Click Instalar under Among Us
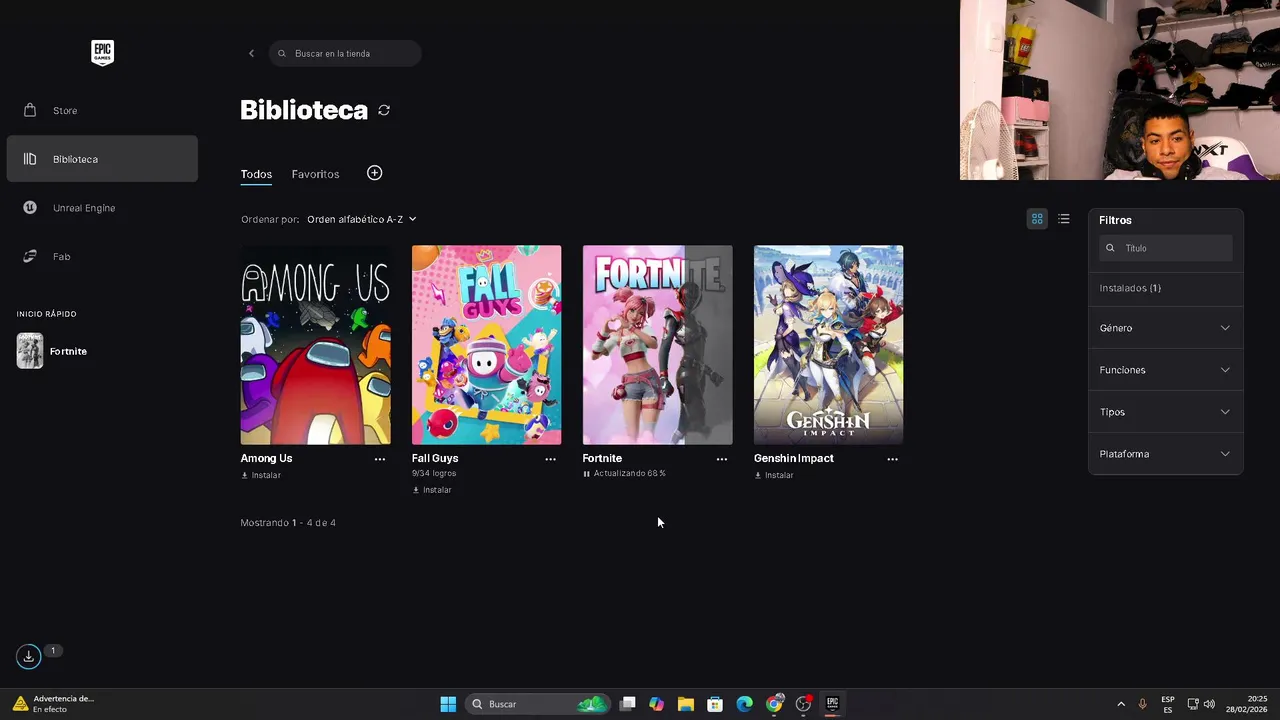The height and width of the screenshot is (720, 1280). pos(261,475)
